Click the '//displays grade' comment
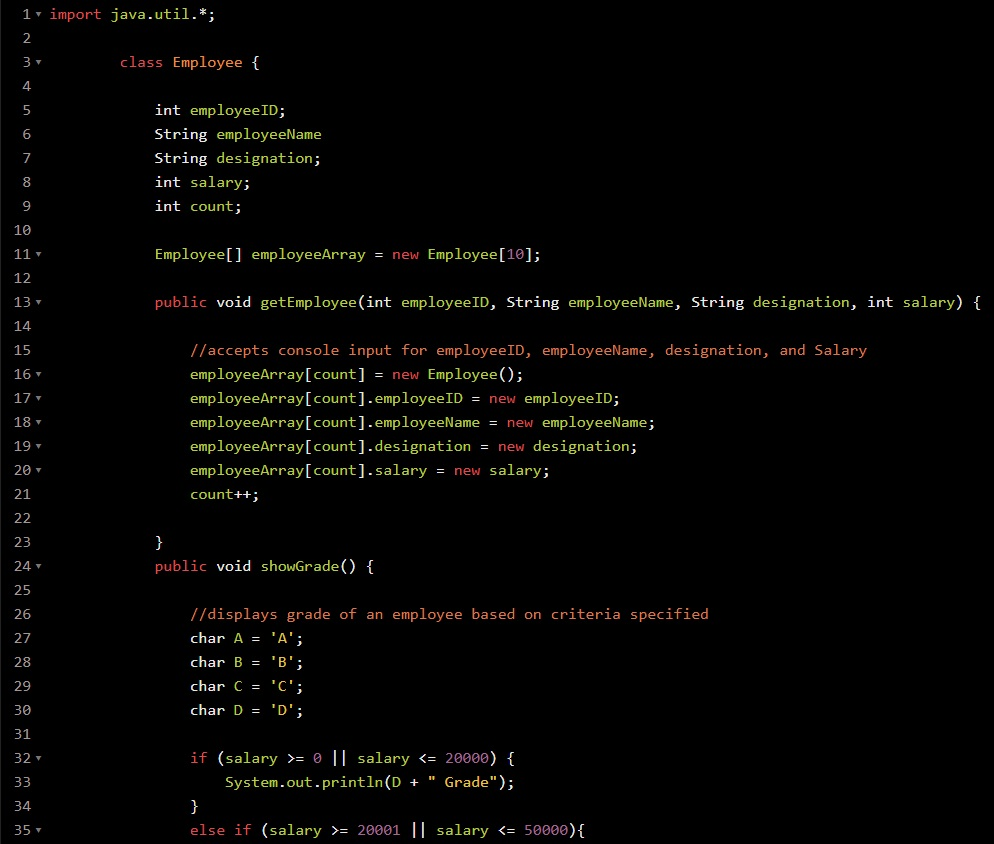 pyautogui.click(x=449, y=614)
